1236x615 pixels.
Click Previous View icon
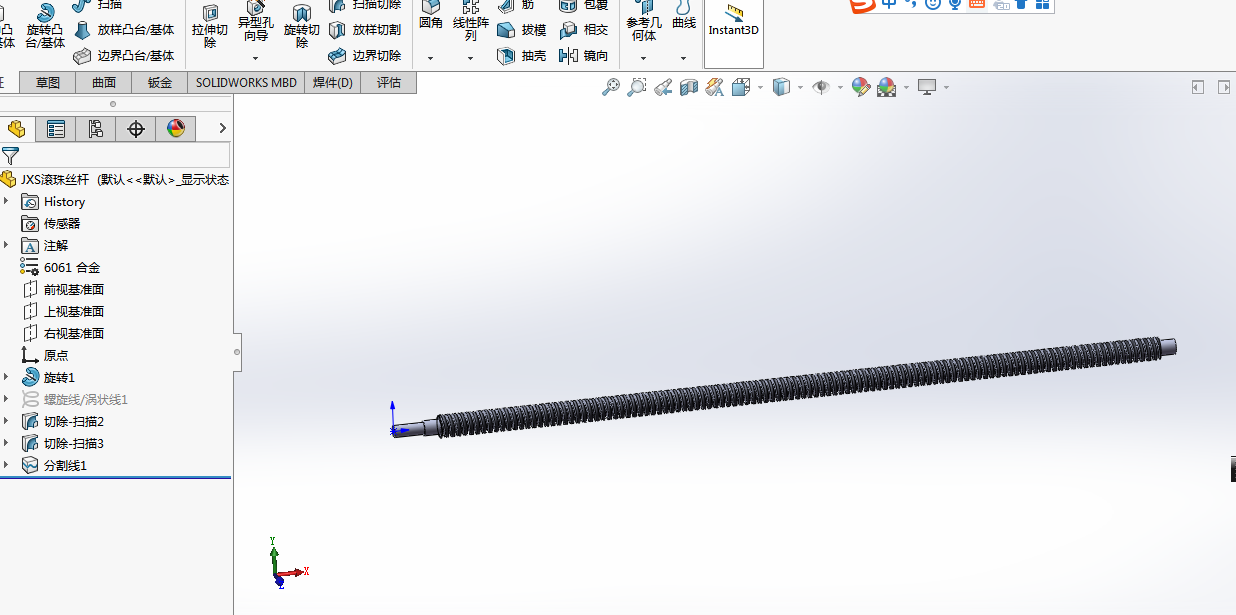click(x=663, y=88)
